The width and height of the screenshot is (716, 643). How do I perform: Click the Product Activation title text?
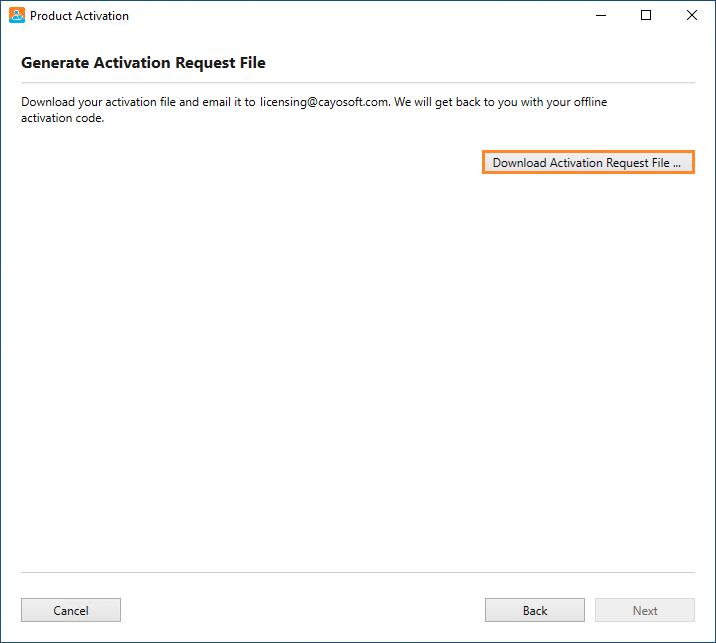click(79, 16)
